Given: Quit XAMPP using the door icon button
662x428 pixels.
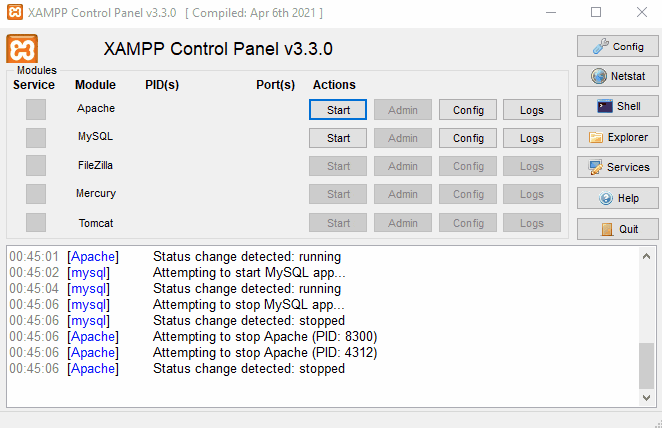Looking at the screenshot, I should (x=617, y=228).
